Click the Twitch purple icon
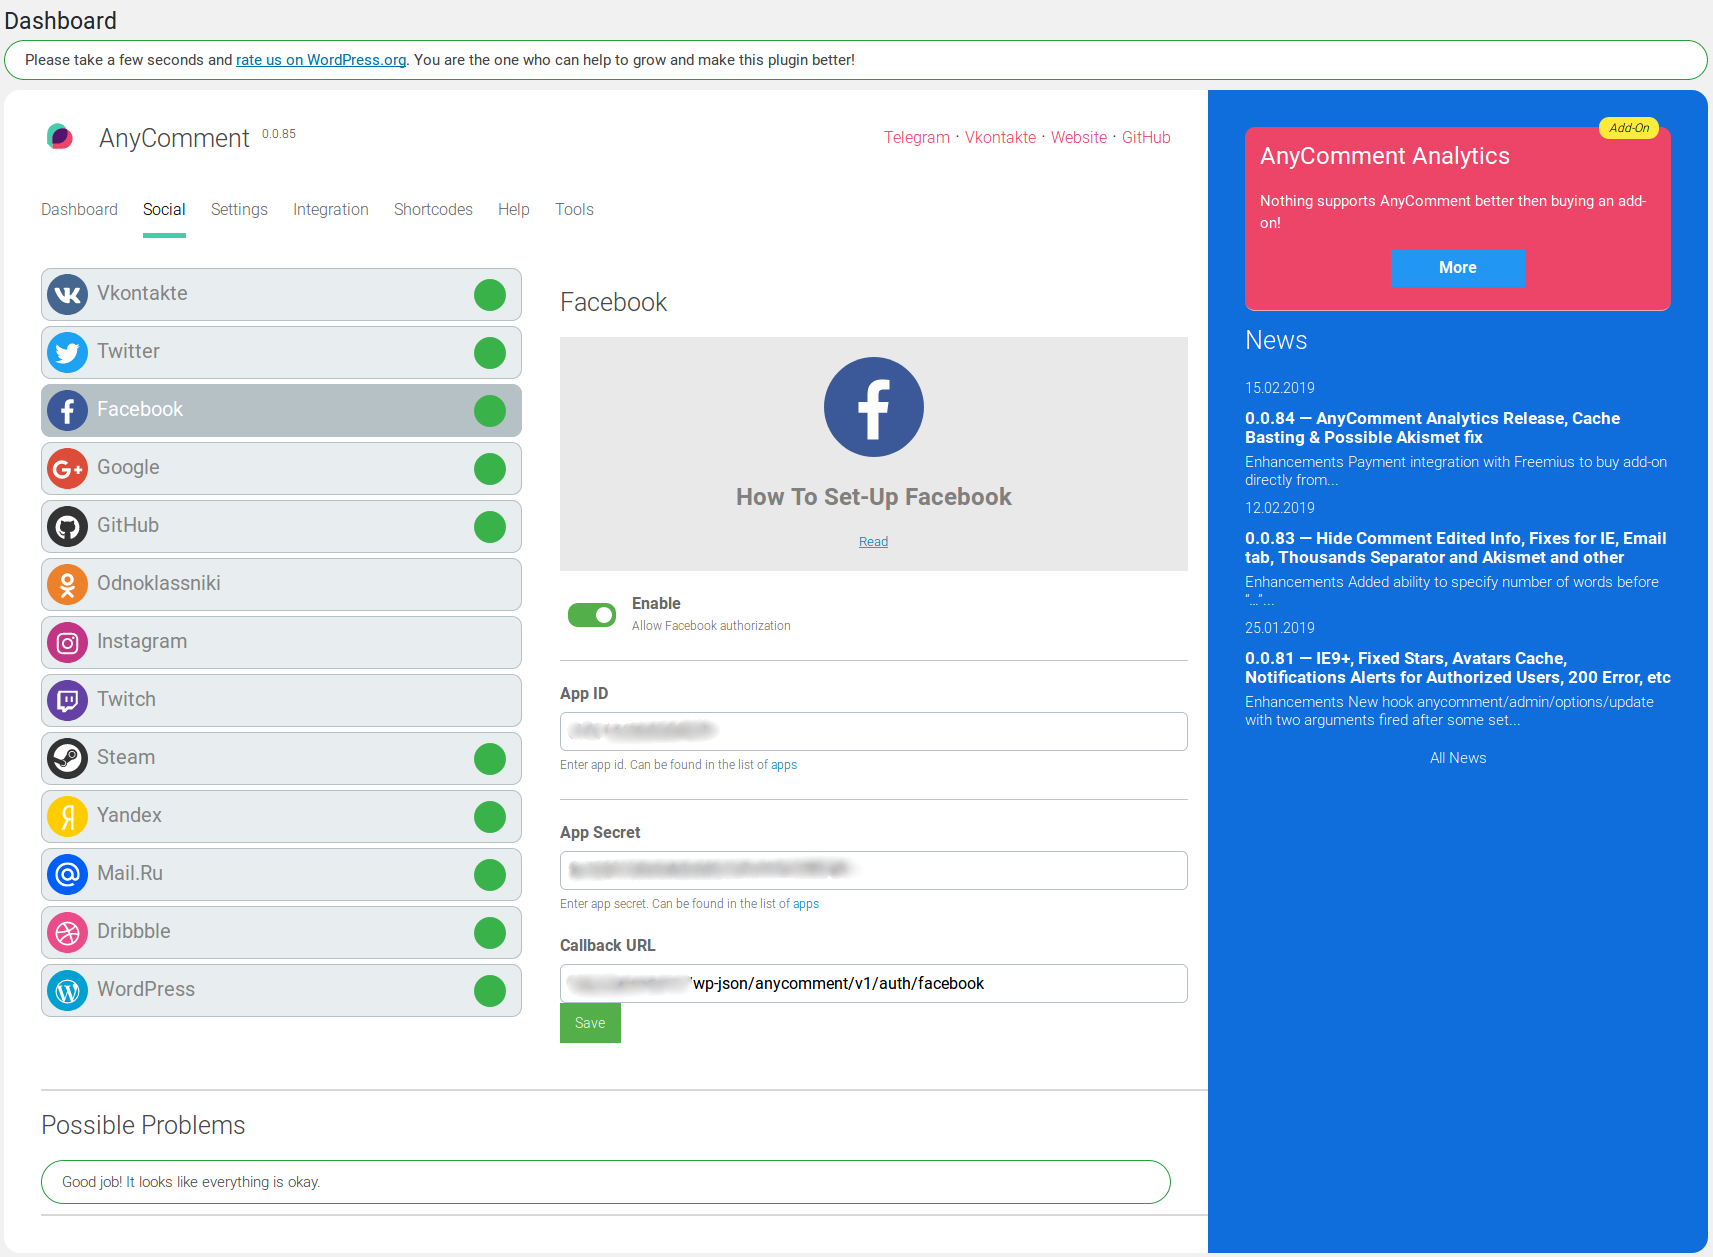The width and height of the screenshot is (1713, 1257). pos(67,701)
